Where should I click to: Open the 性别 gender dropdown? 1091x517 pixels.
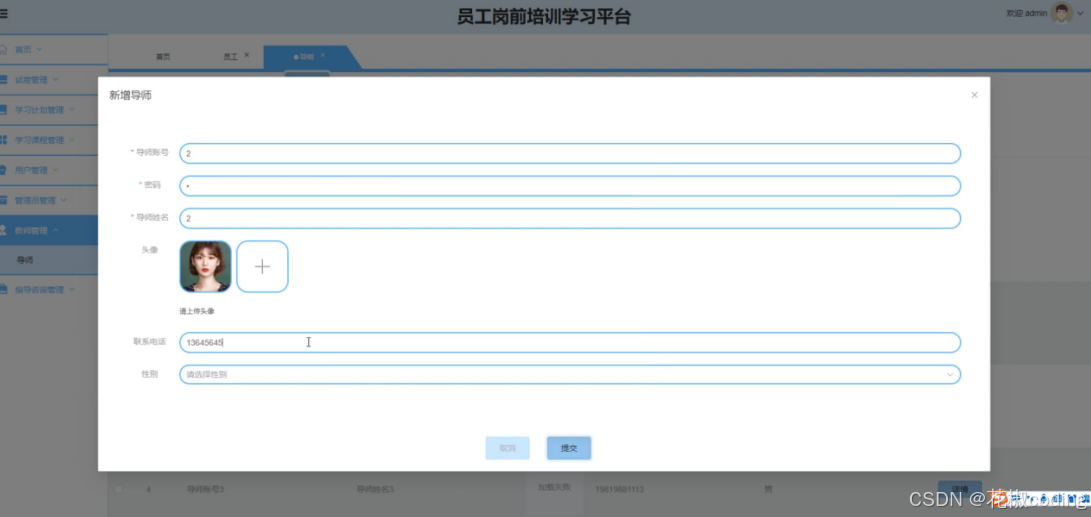click(x=570, y=374)
